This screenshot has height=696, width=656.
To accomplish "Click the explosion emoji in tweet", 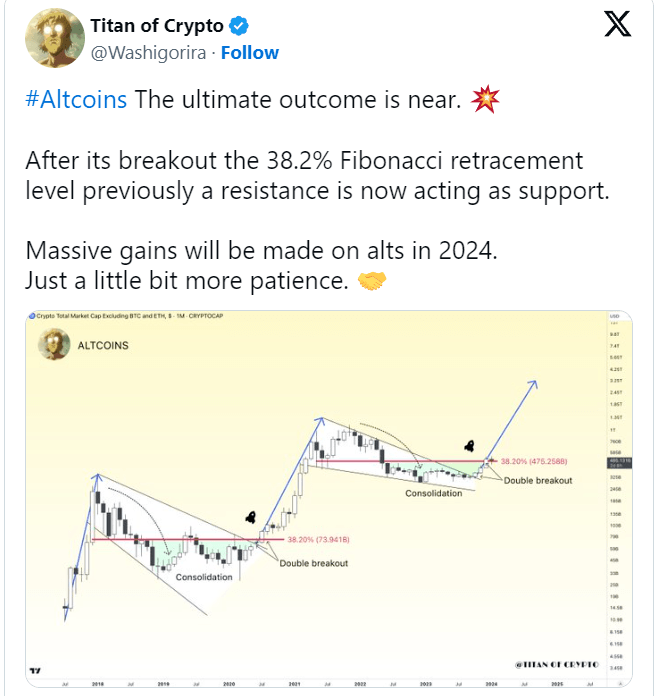I will pyautogui.click(x=485, y=99).
